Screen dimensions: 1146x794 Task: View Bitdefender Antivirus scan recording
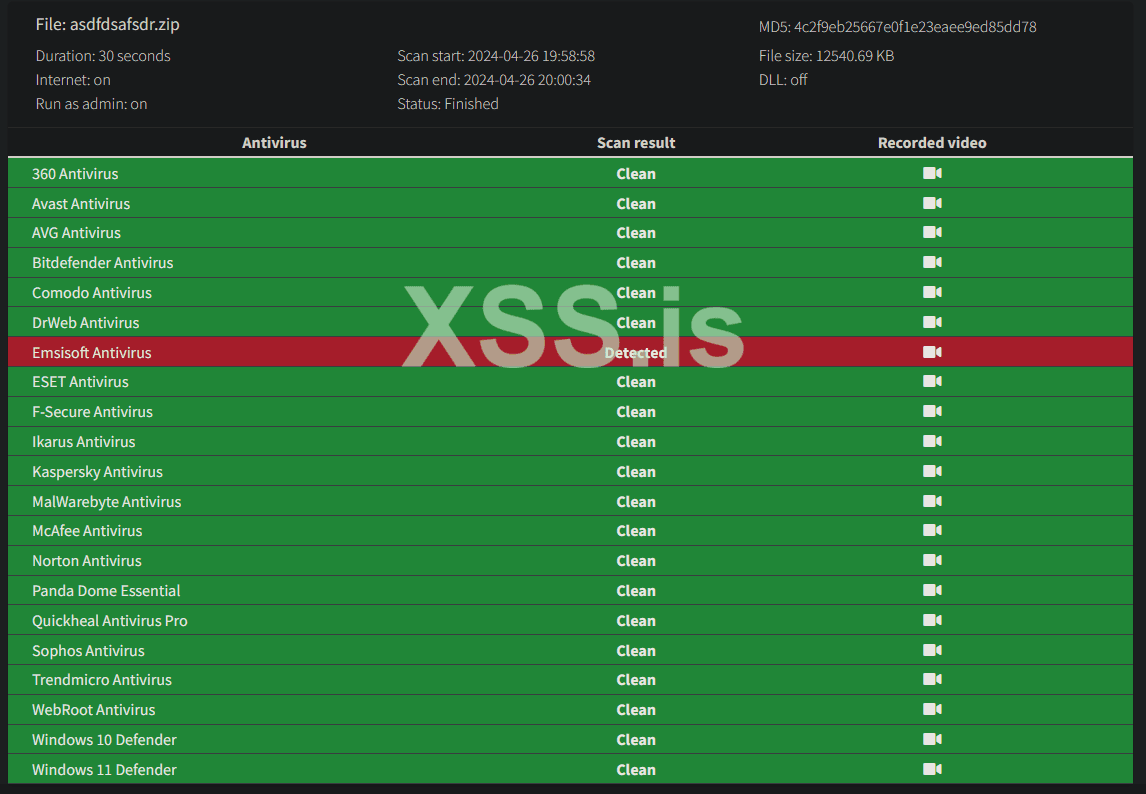coord(932,262)
